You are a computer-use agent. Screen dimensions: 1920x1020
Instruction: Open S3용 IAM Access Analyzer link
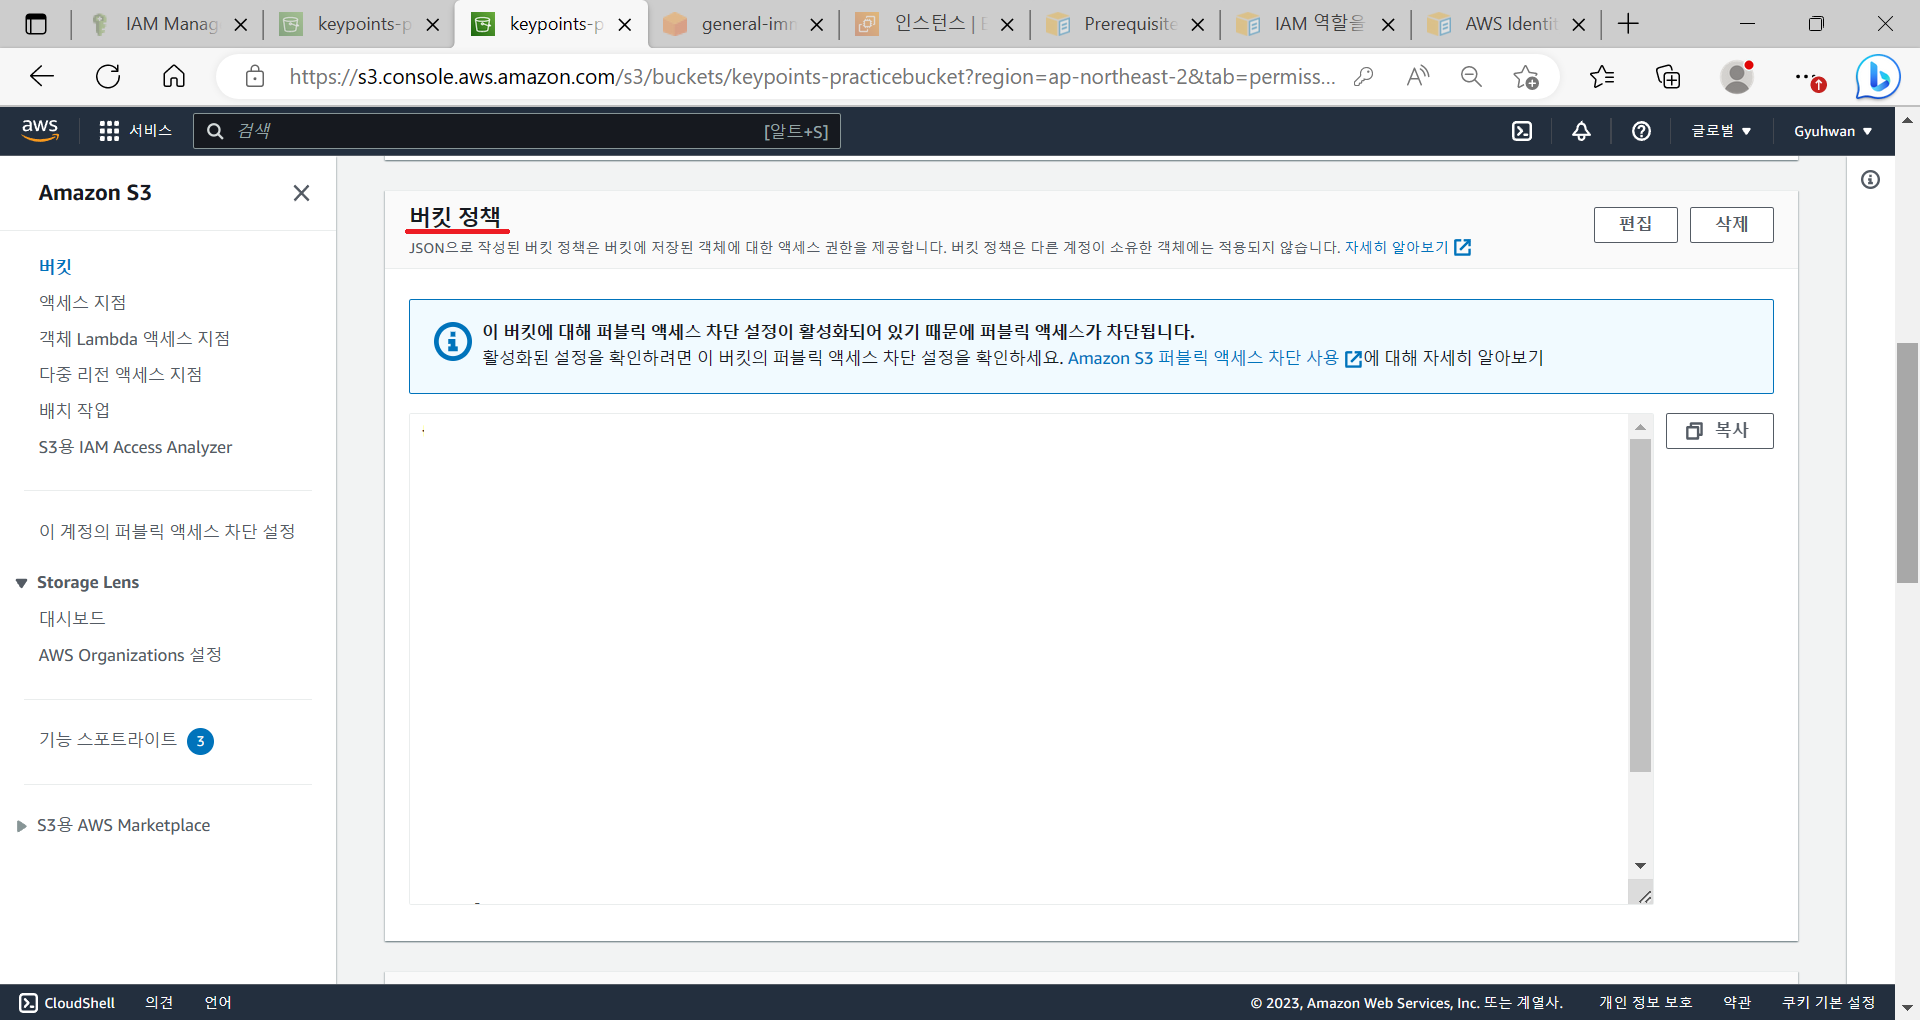click(136, 447)
